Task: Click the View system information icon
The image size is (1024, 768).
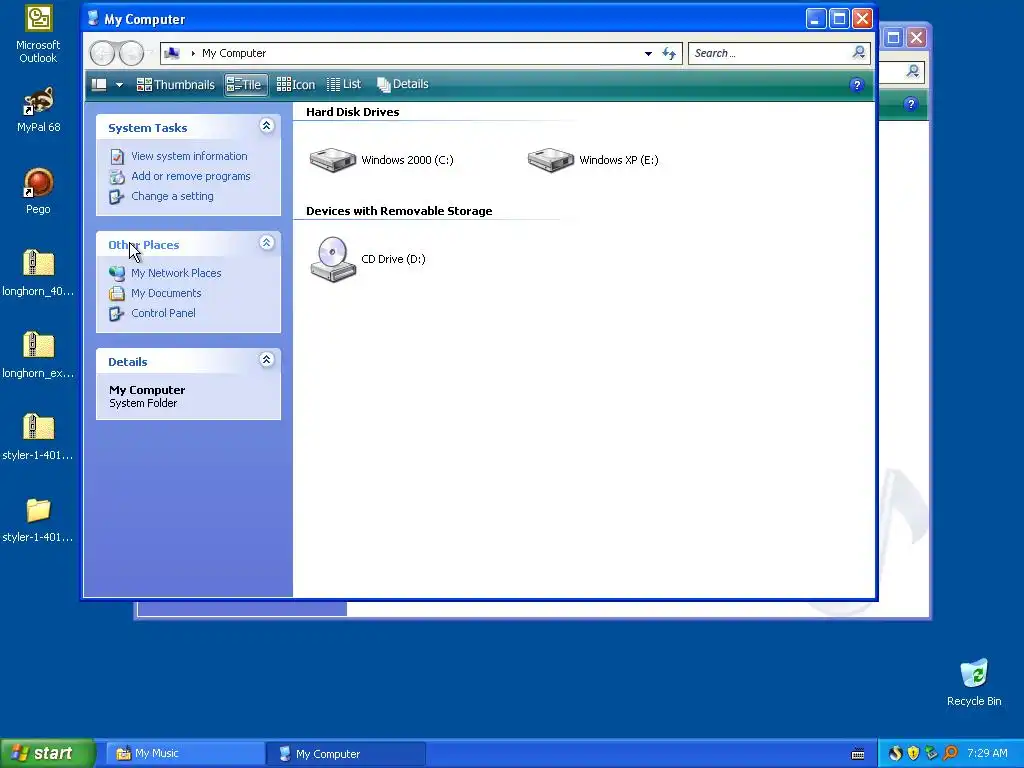Action: coord(117,157)
